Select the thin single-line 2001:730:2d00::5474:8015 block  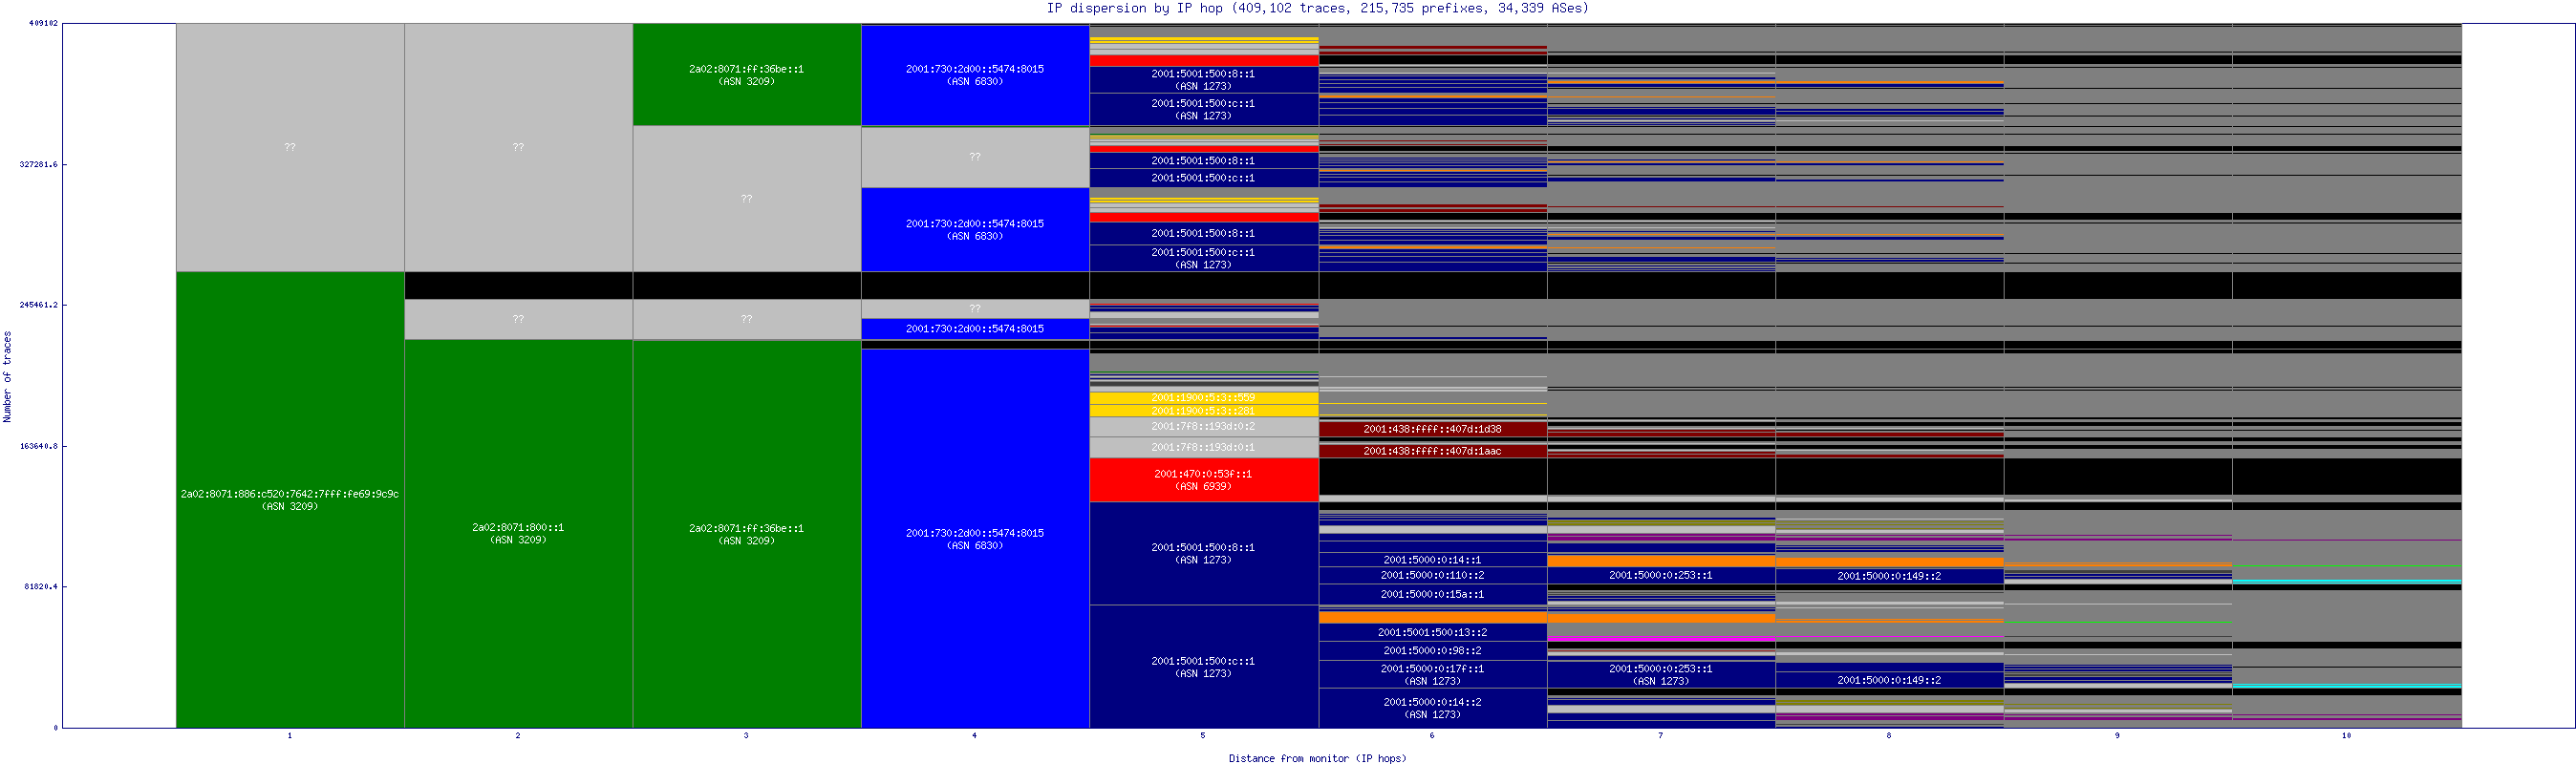click(975, 329)
